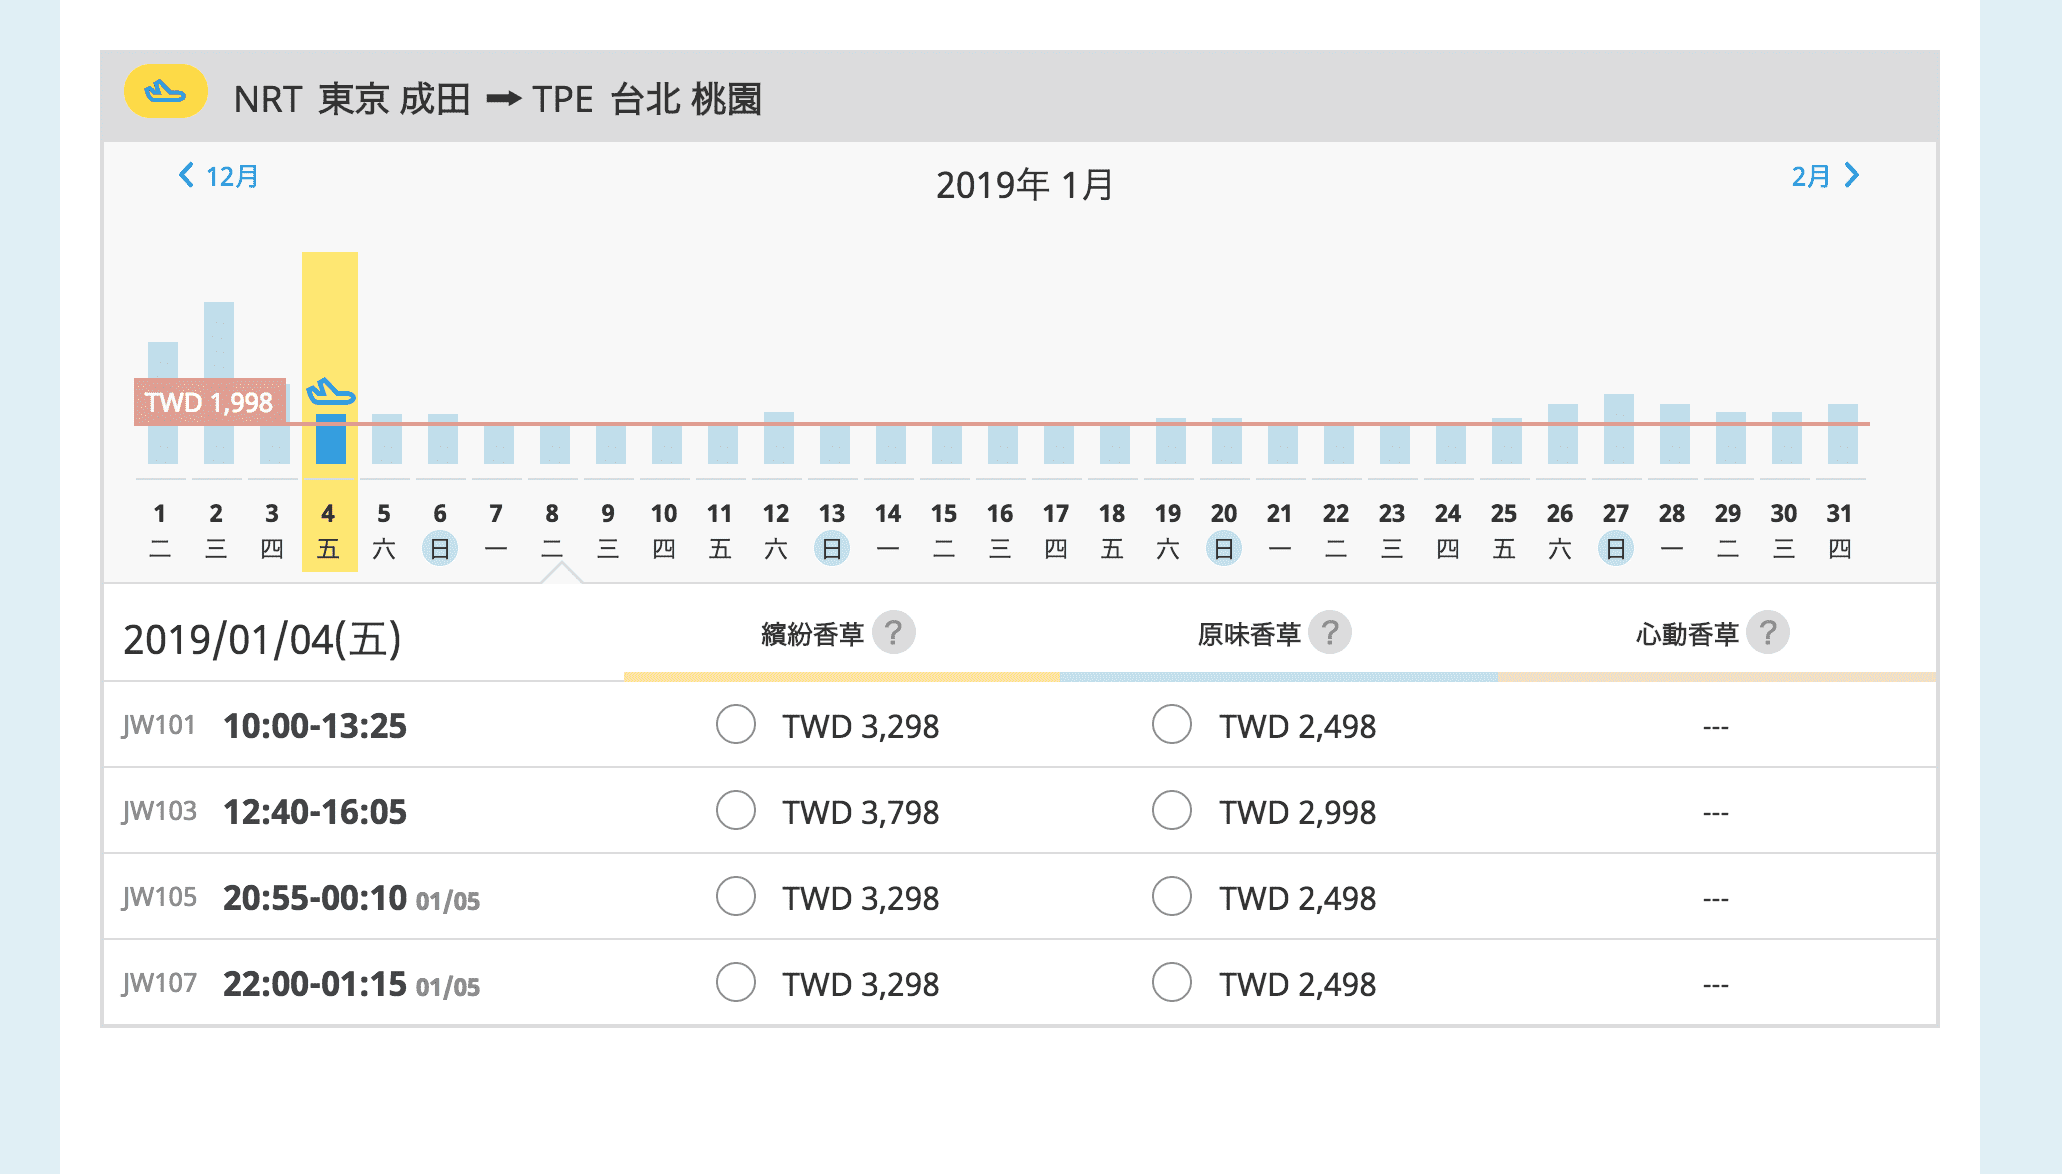The width and height of the screenshot is (2062, 1174).
Task: Choose date 25 in calendar
Action: point(1504,530)
